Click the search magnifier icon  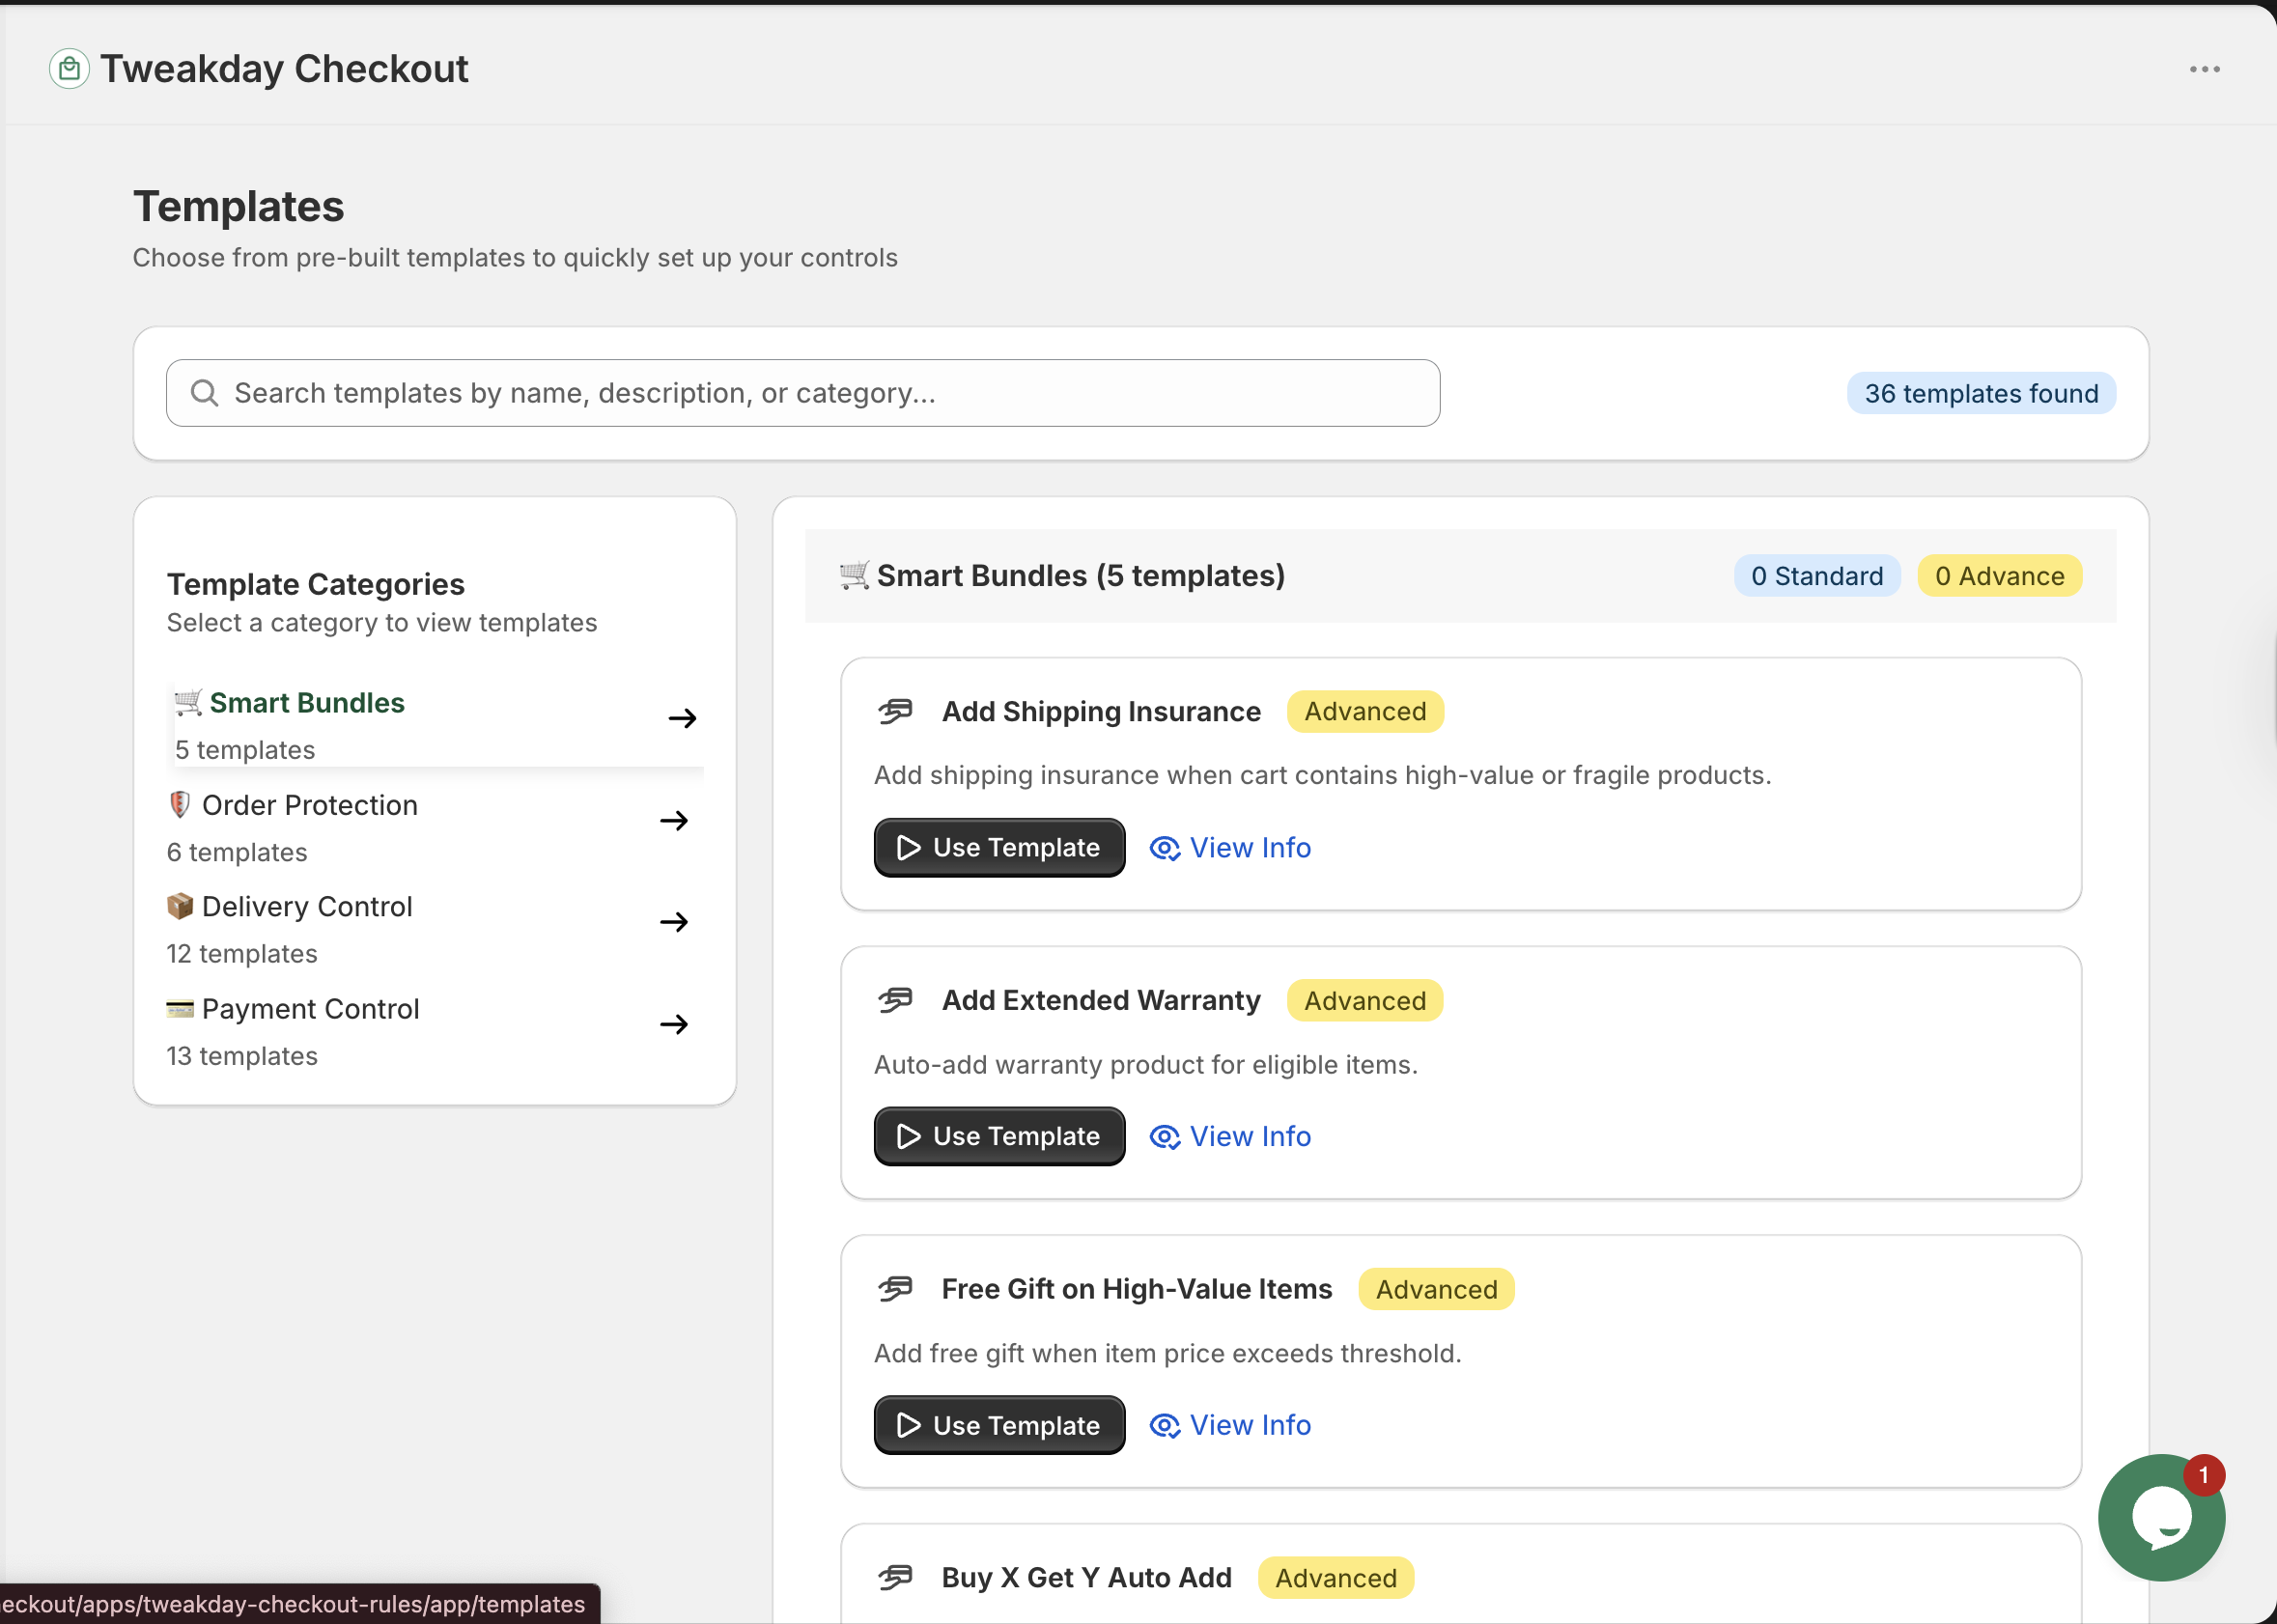204,393
